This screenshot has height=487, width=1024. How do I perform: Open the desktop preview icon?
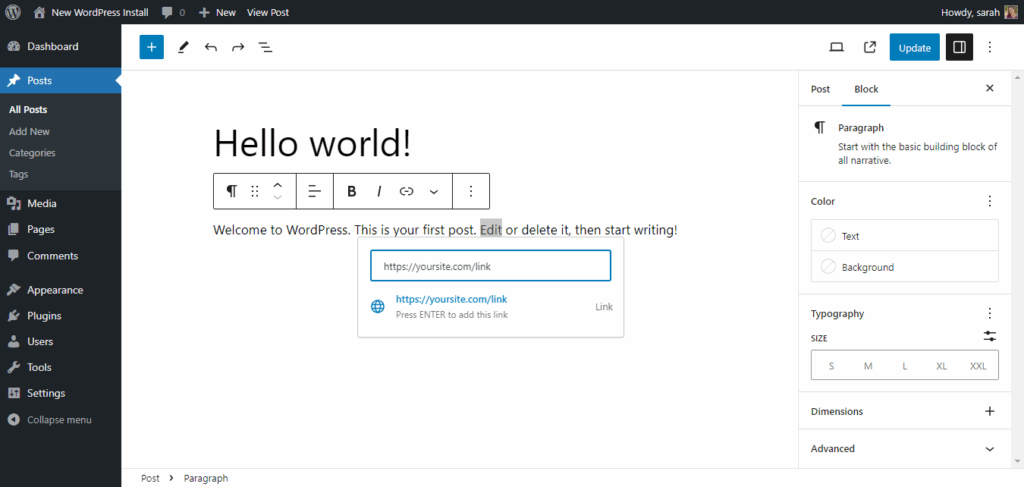coord(837,47)
